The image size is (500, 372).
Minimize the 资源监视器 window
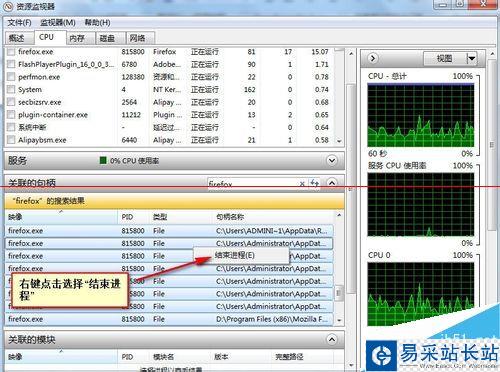coord(443,4)
